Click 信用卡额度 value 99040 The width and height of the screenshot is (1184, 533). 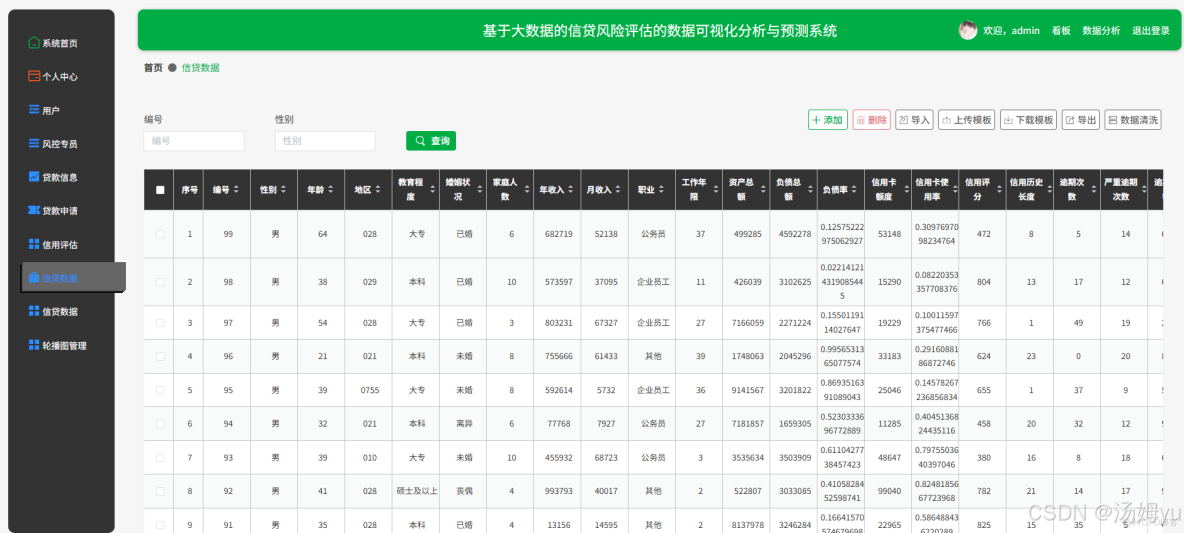coord(889,491)
